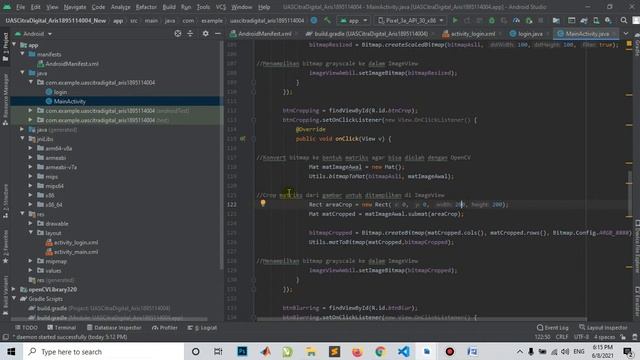Click the lightbulb intention icon on line 122
Viewport: 640px width, 360px height.
tap(263, 203)
